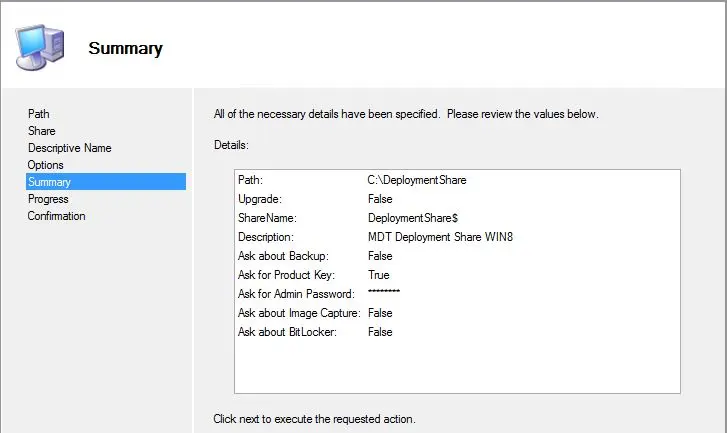Image resolution: width=727 pixels, height=433 pixels.
Task: Select the C:\DeploymentShare path value
Action: [x=417, y=180]
